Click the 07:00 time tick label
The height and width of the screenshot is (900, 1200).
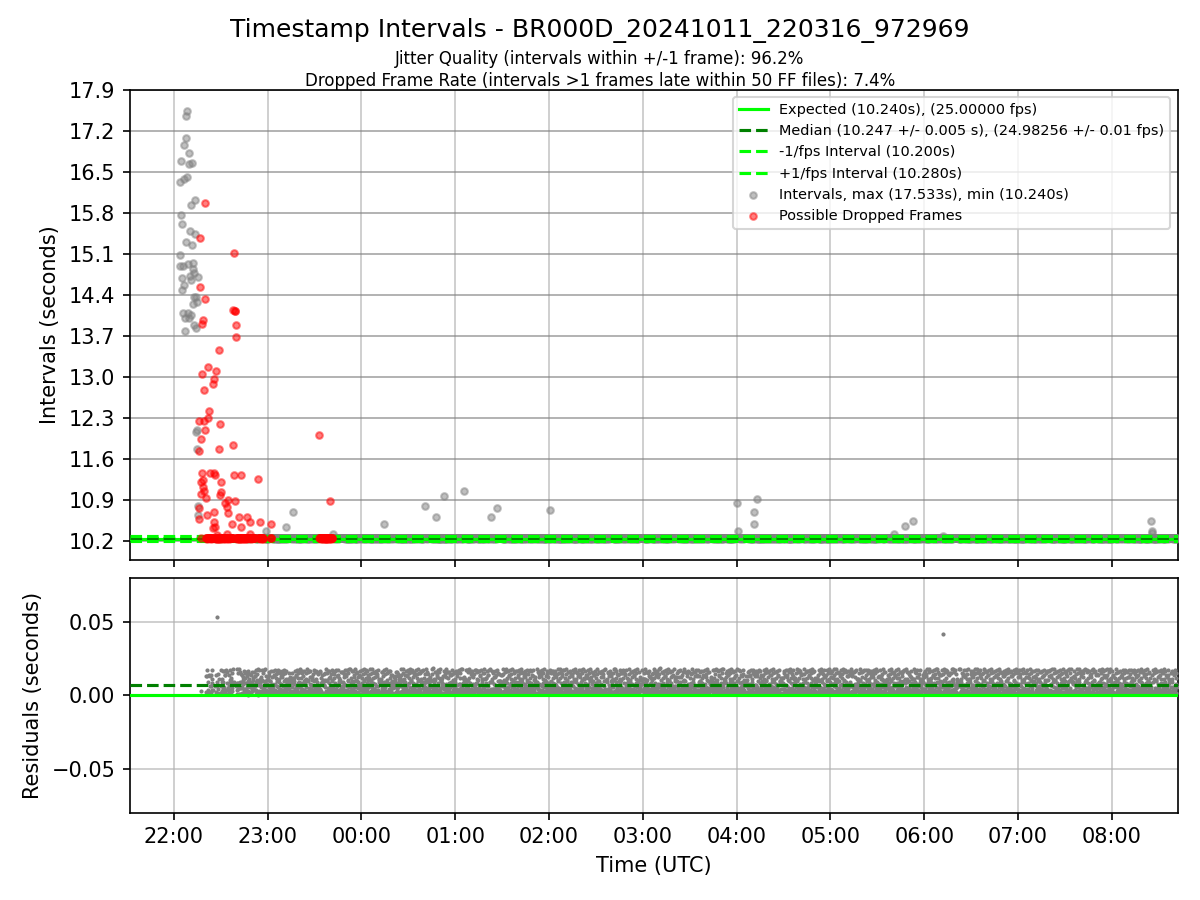click(x=1018, y=835)
